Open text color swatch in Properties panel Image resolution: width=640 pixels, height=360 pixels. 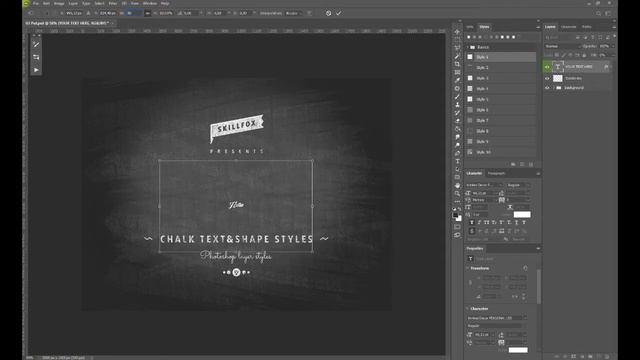point(518,350)
